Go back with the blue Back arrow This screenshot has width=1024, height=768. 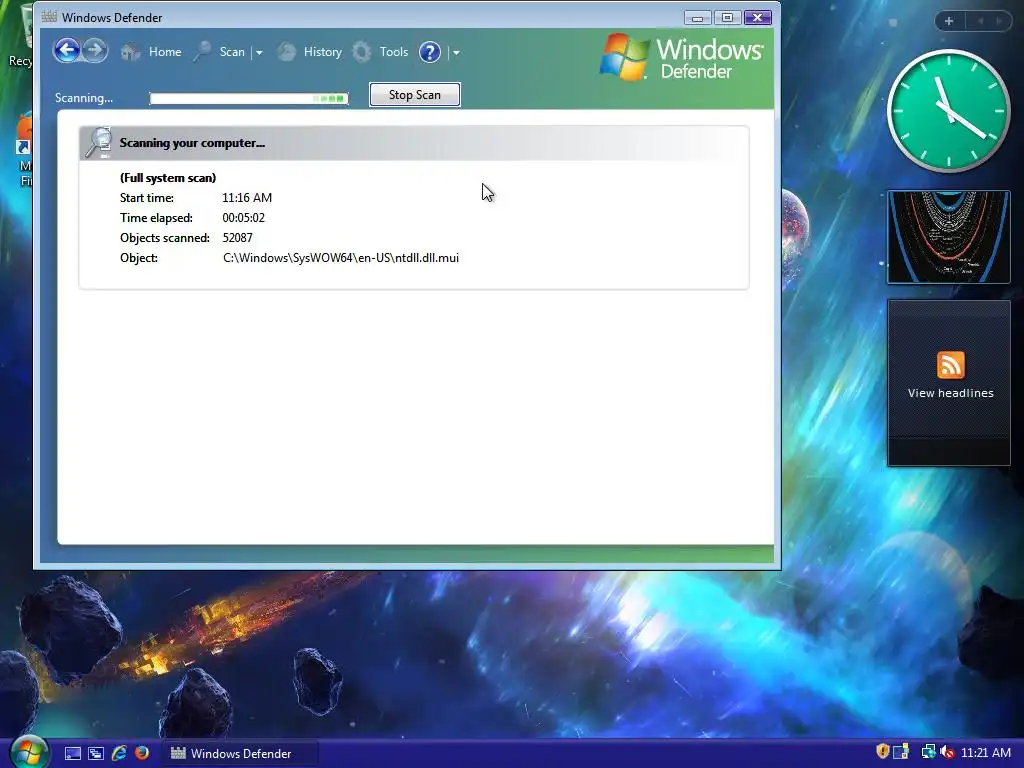click(67, 50)
